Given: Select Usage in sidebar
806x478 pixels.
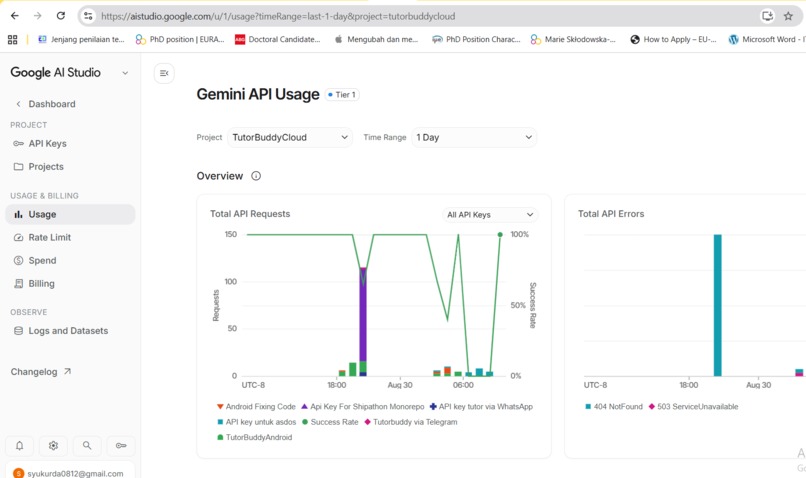Looking at the screenshot, I should point(70,214).
